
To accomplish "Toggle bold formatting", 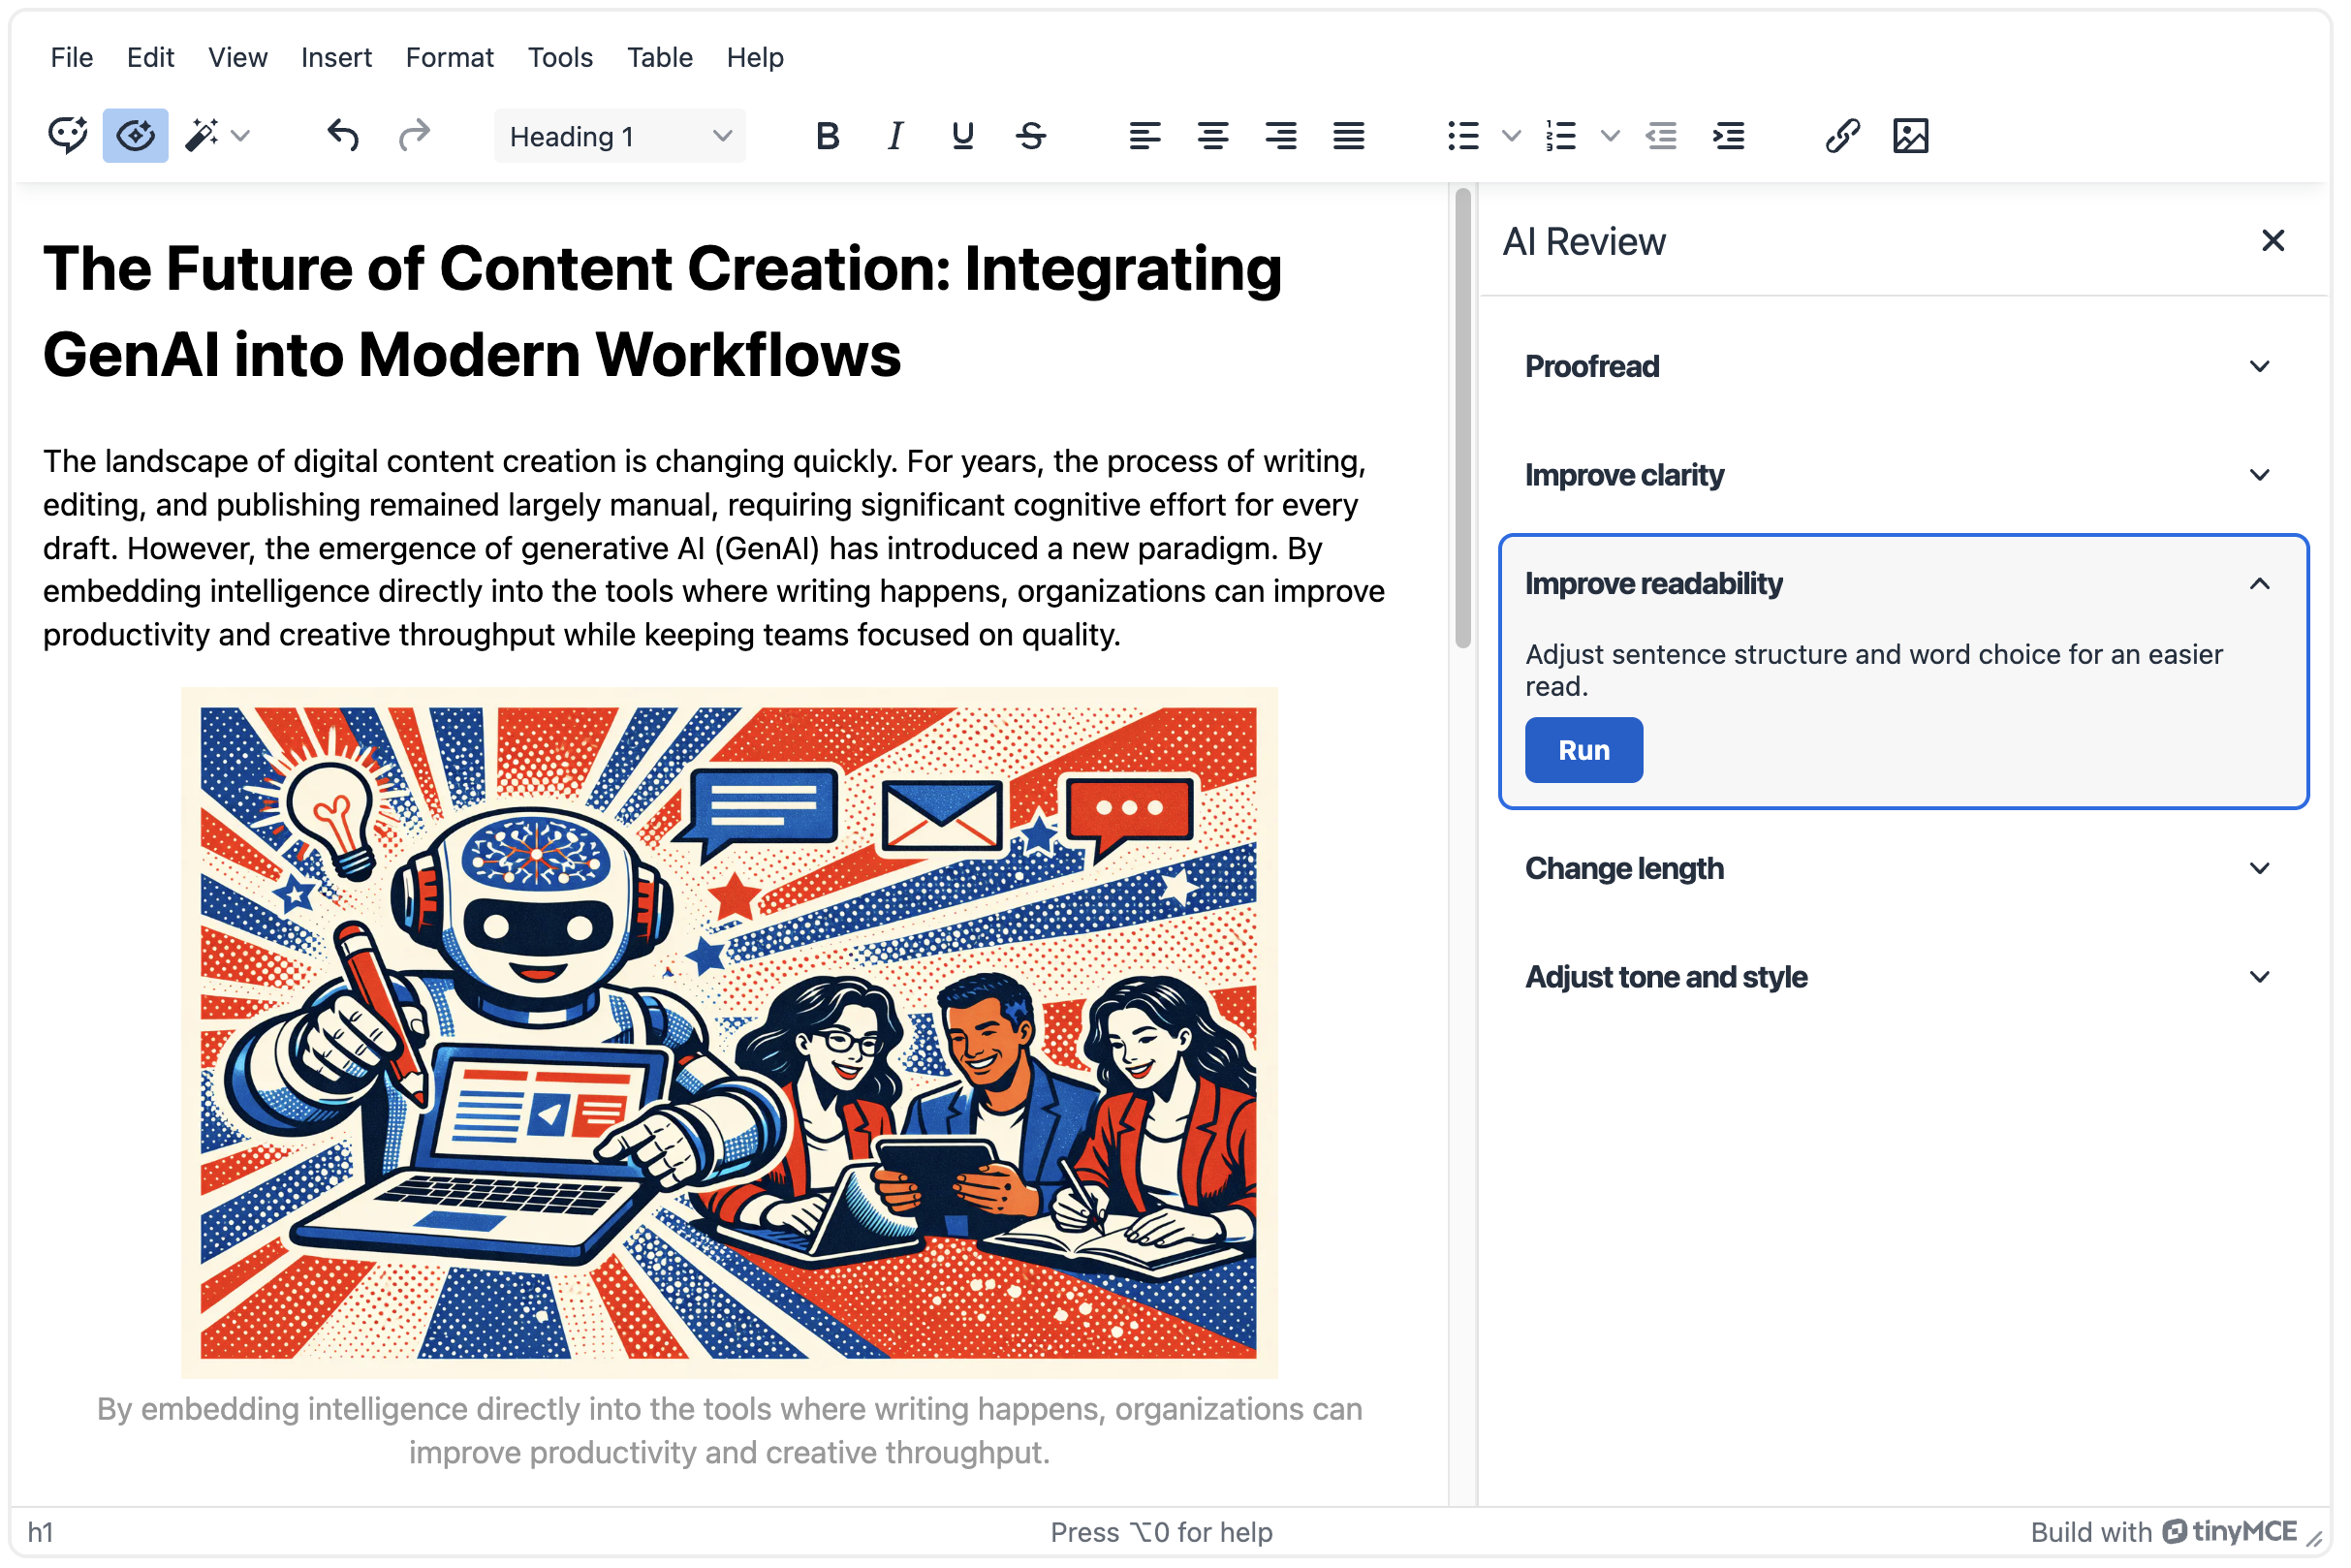I will (x=827, y=135).
